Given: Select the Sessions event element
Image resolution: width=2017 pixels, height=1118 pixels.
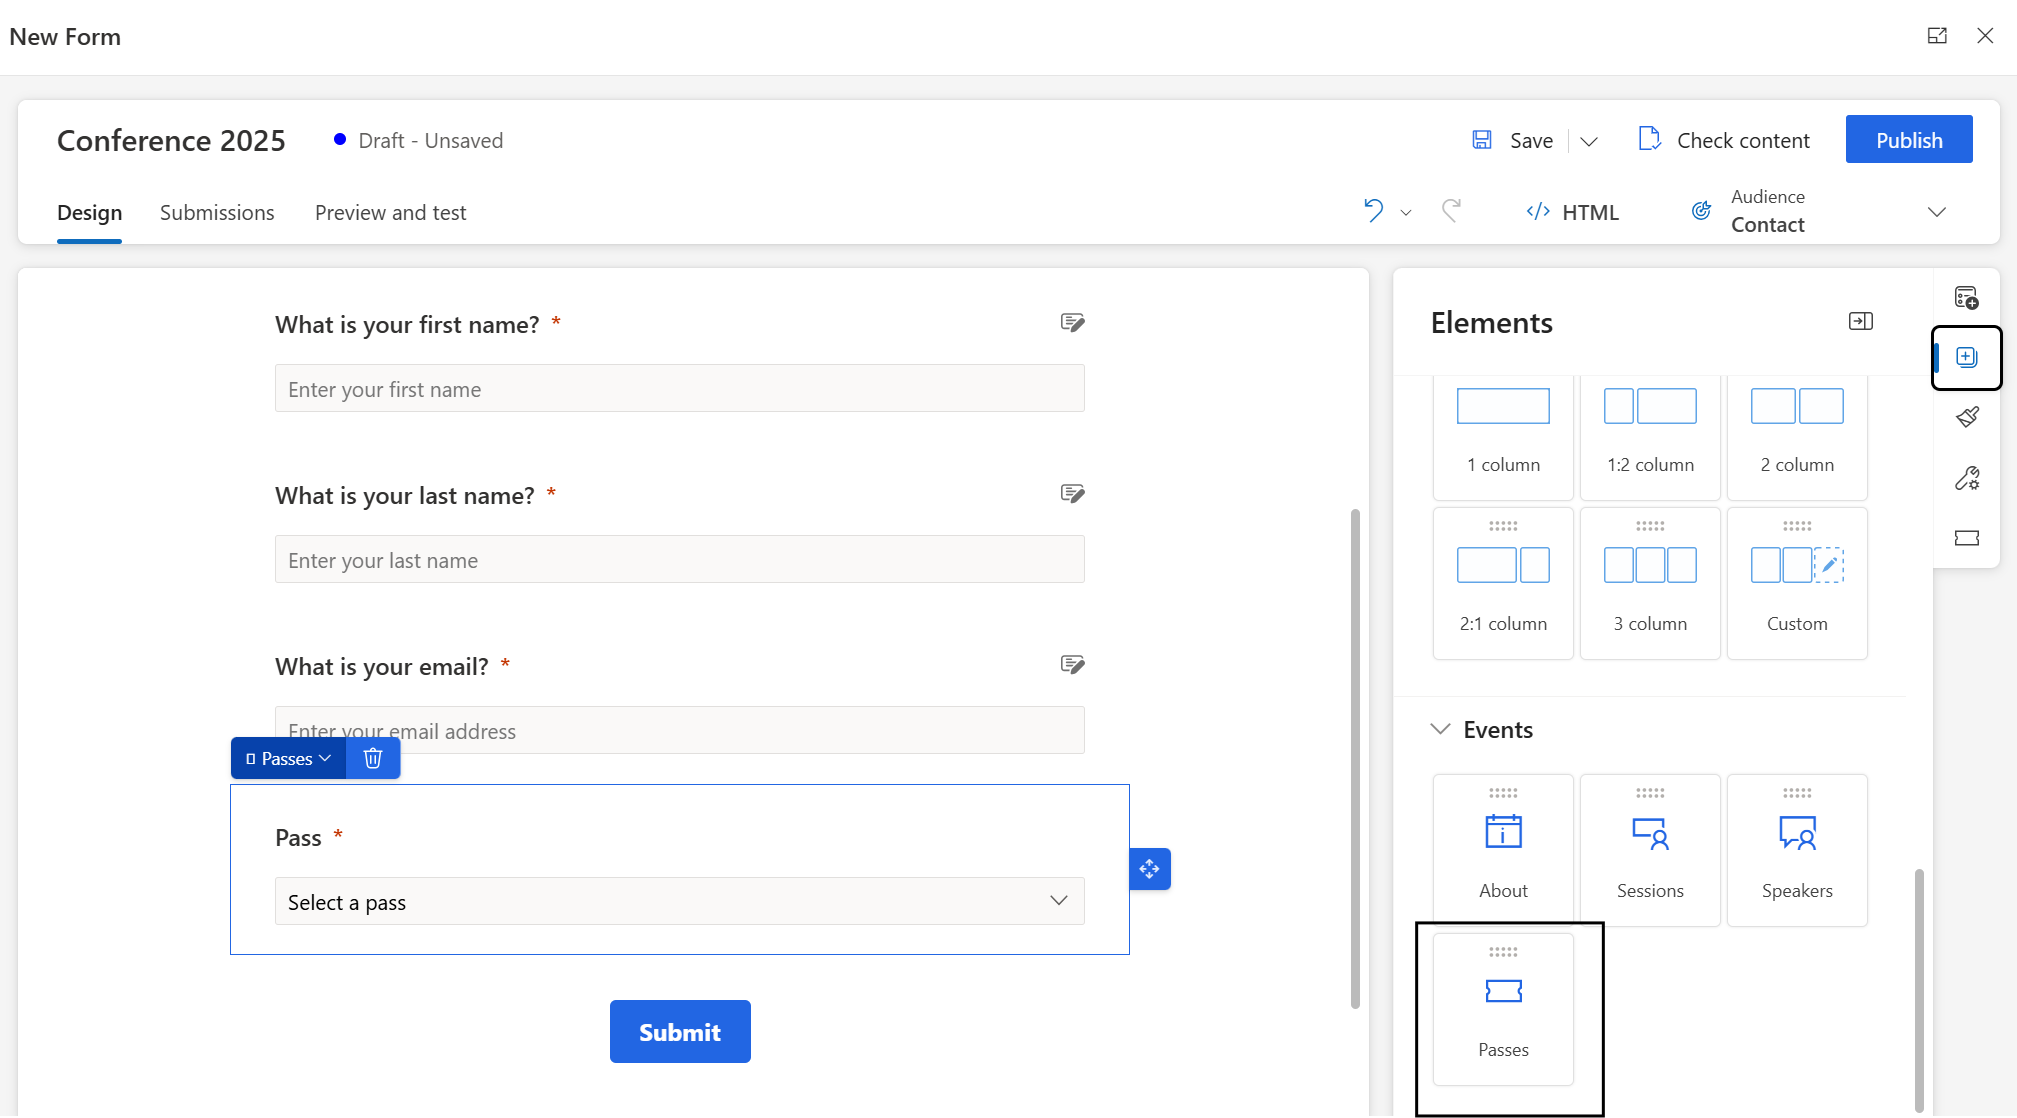Looking at the screenshot, I should point(1650,850).
